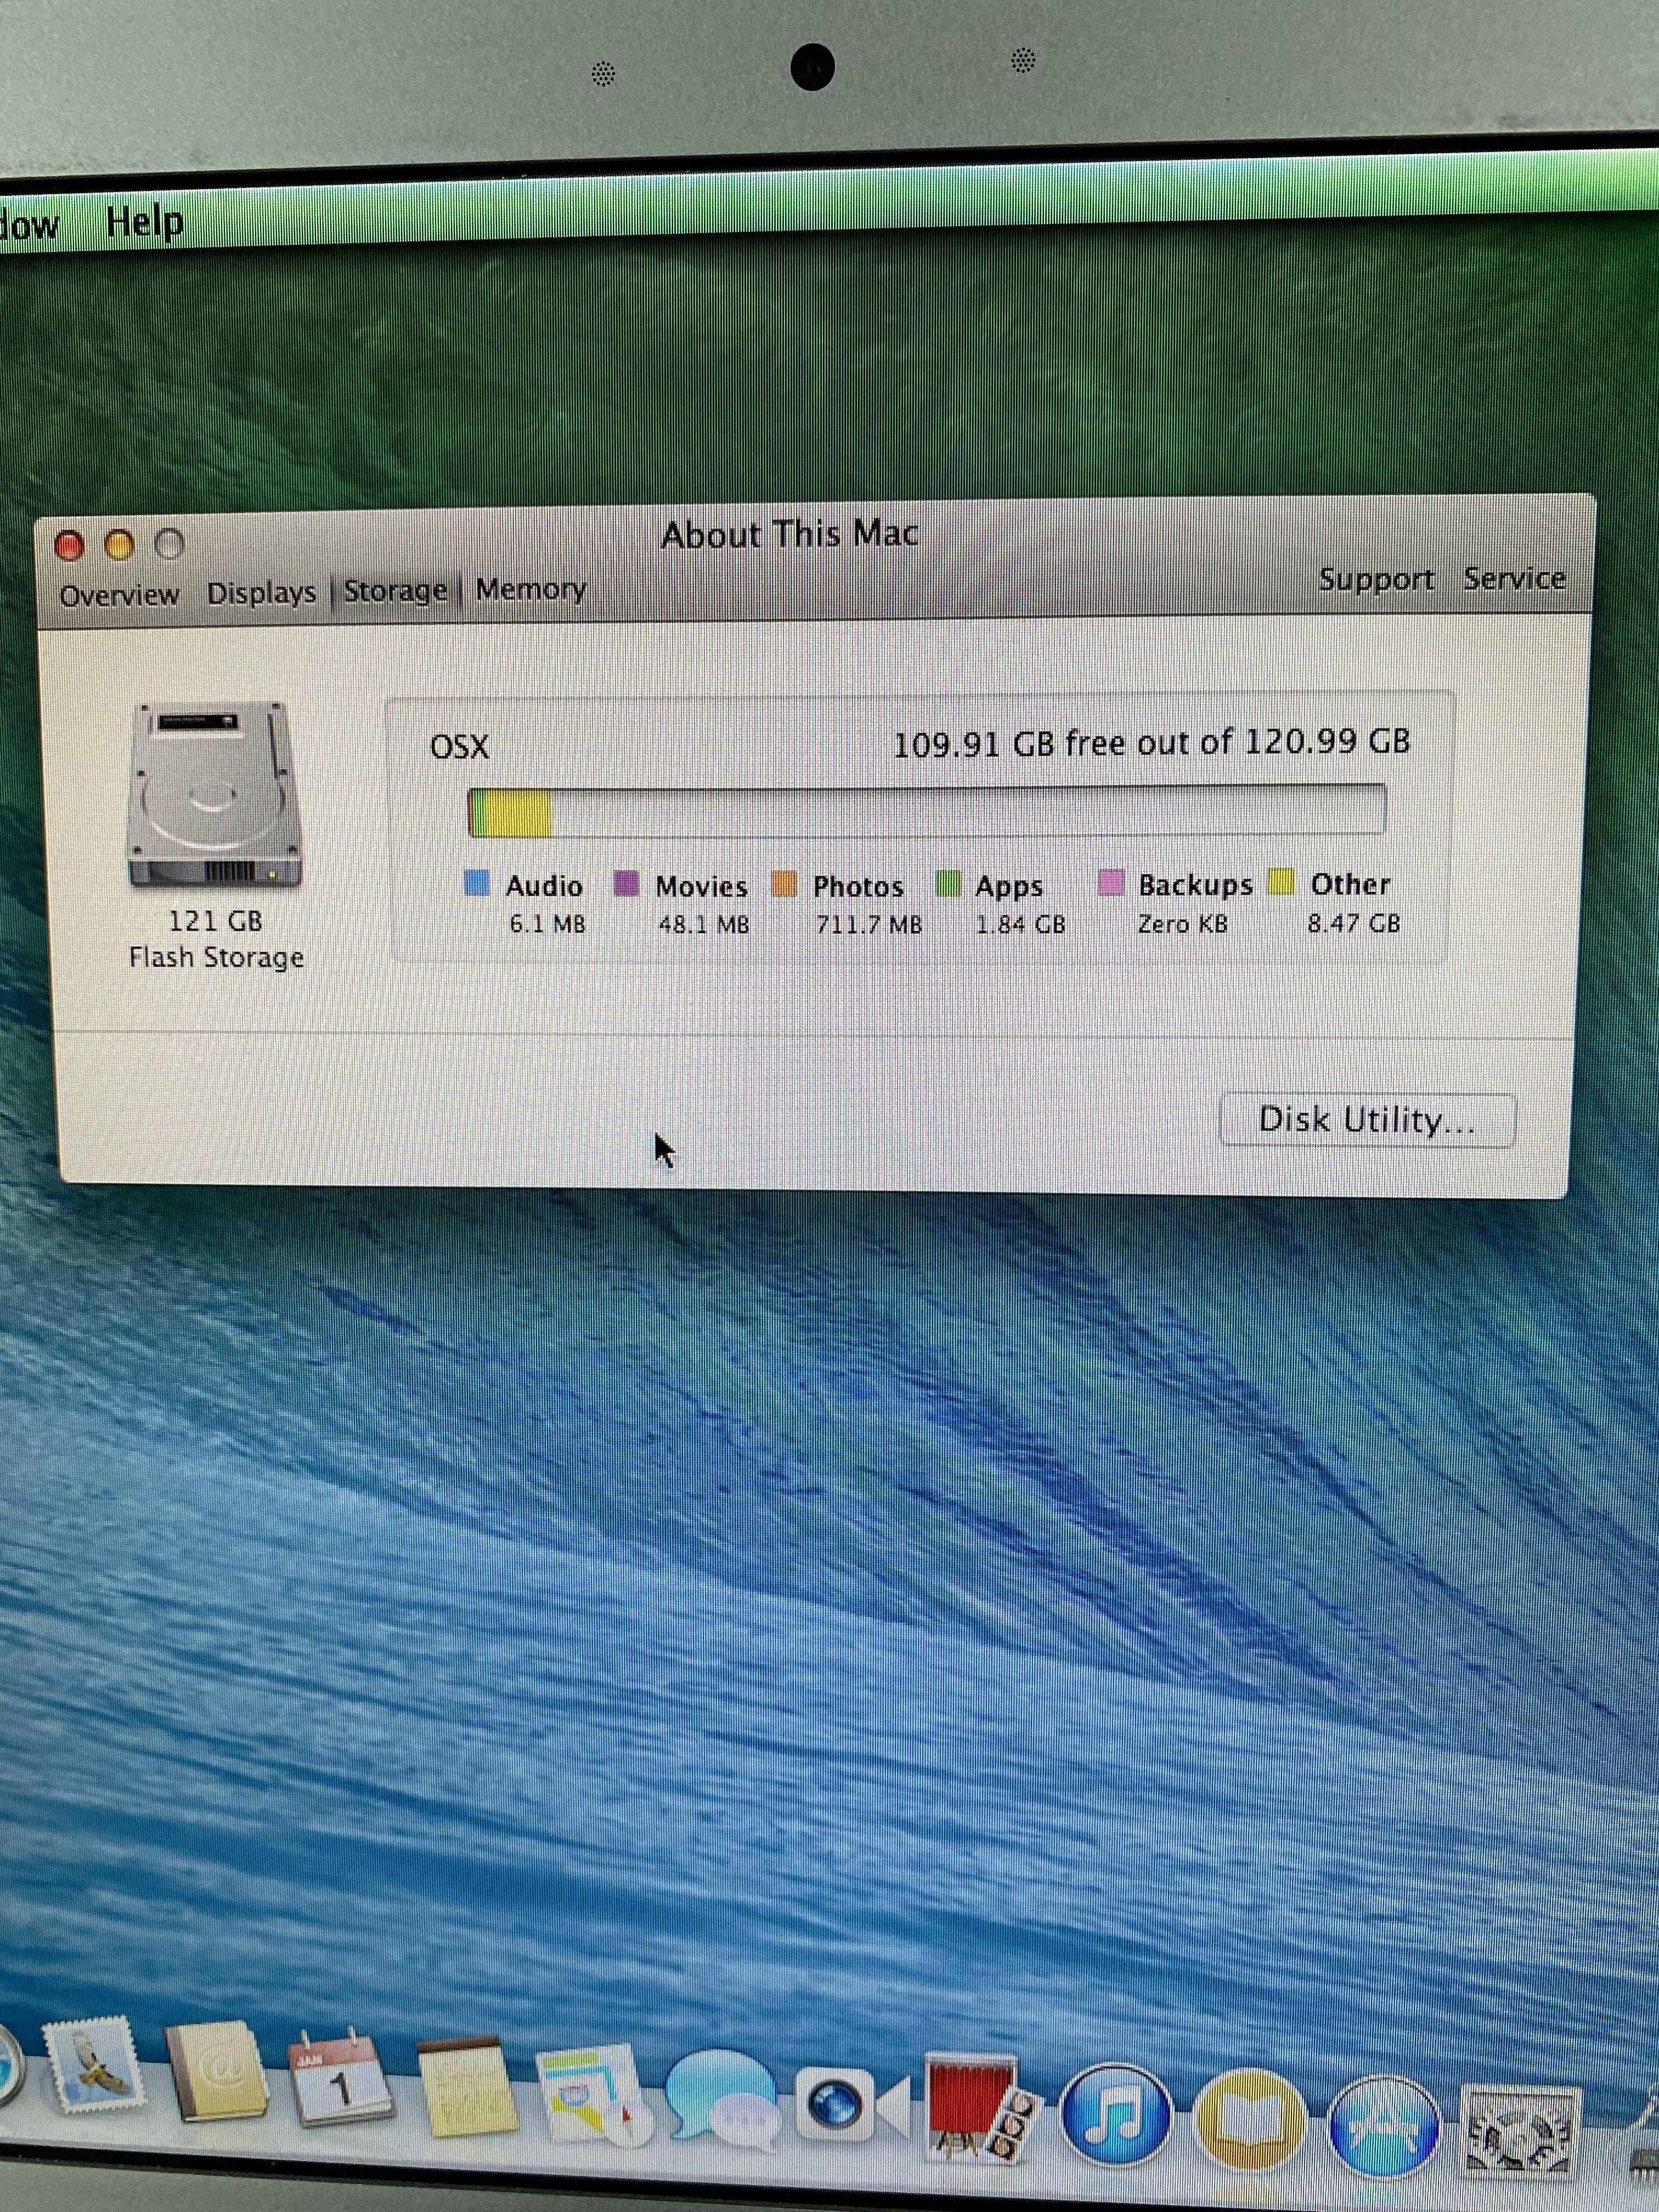Click the 'Flash Storage' label

pyautogui.click(x=216, y=957)
